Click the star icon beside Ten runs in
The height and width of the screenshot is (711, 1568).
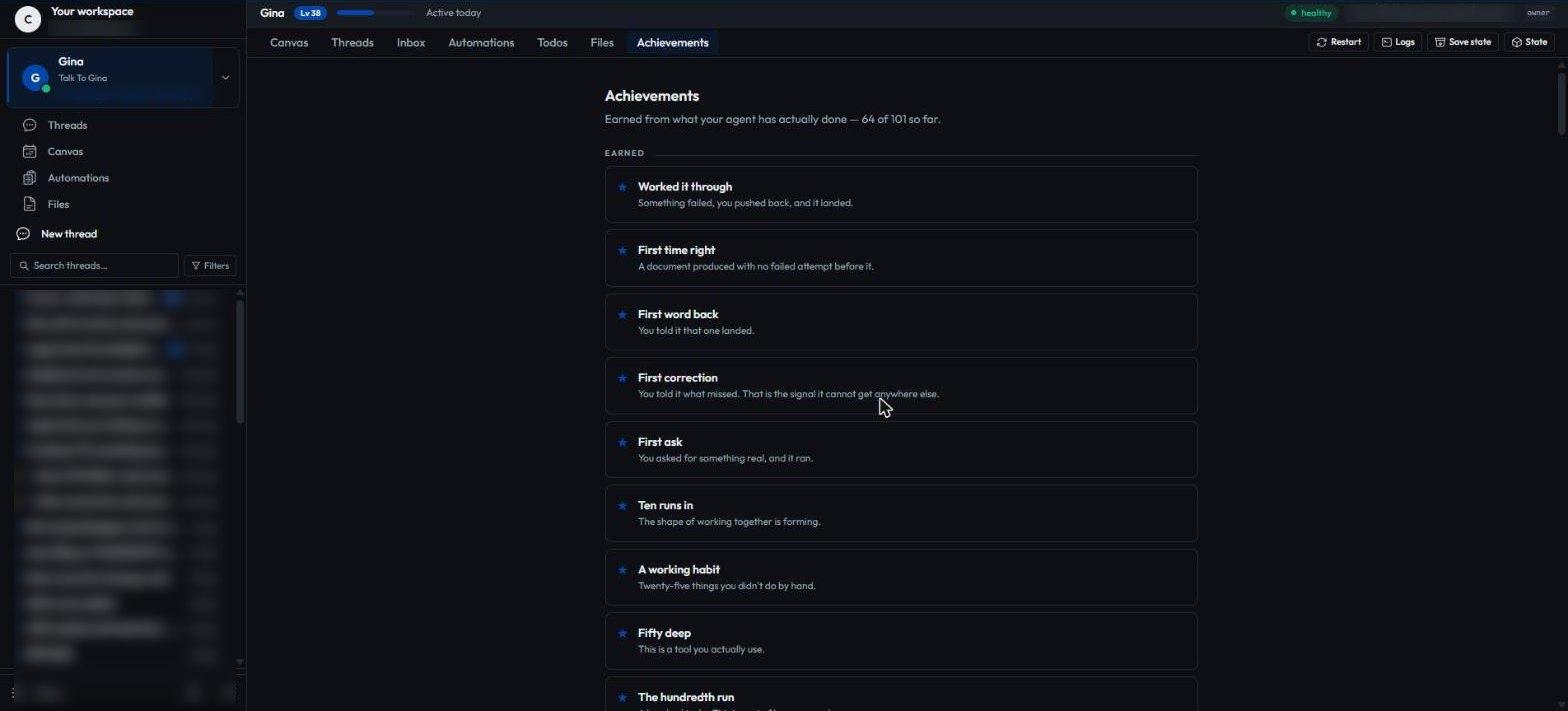(x=622, y=506)
